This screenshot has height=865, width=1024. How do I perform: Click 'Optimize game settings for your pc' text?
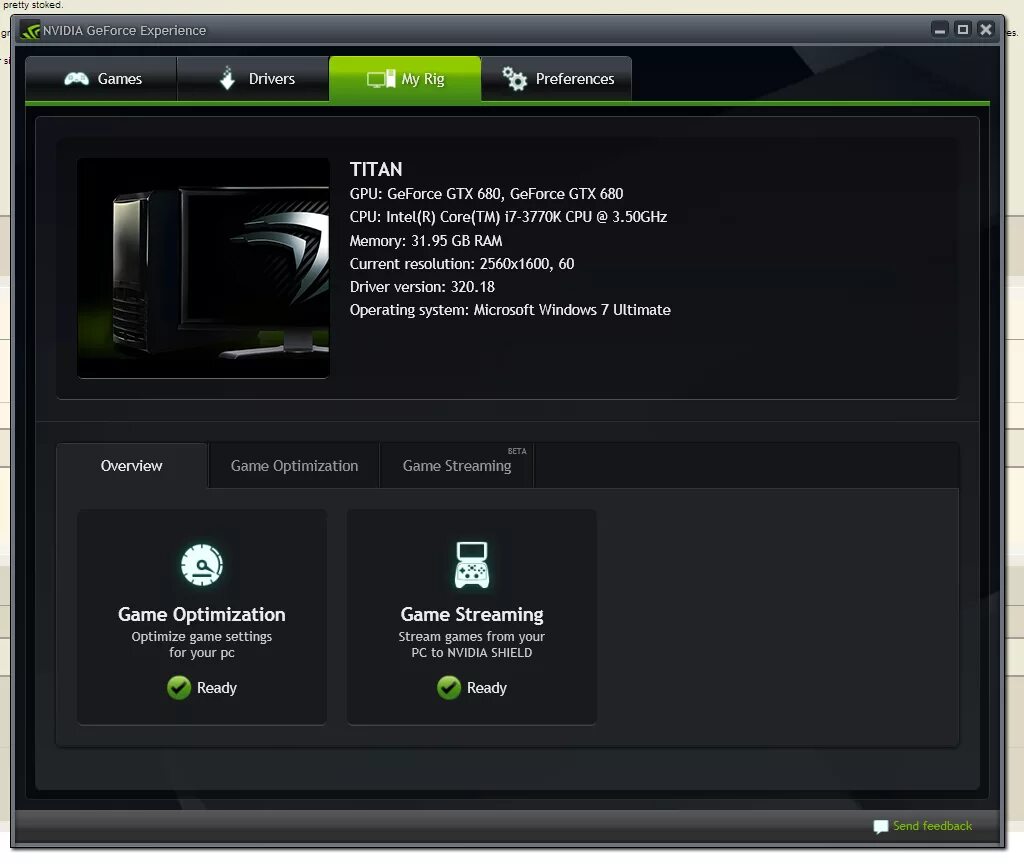[202, 644]
